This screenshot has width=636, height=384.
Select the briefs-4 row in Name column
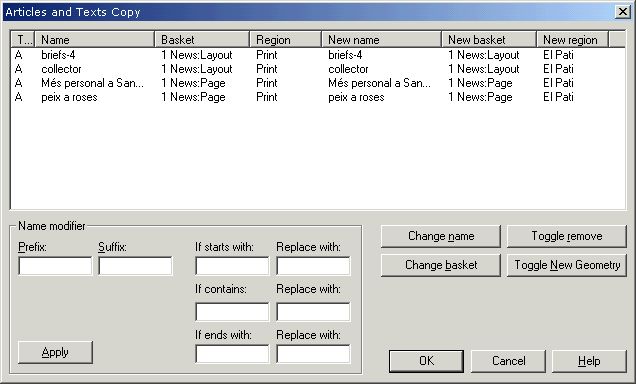(58, 55)
